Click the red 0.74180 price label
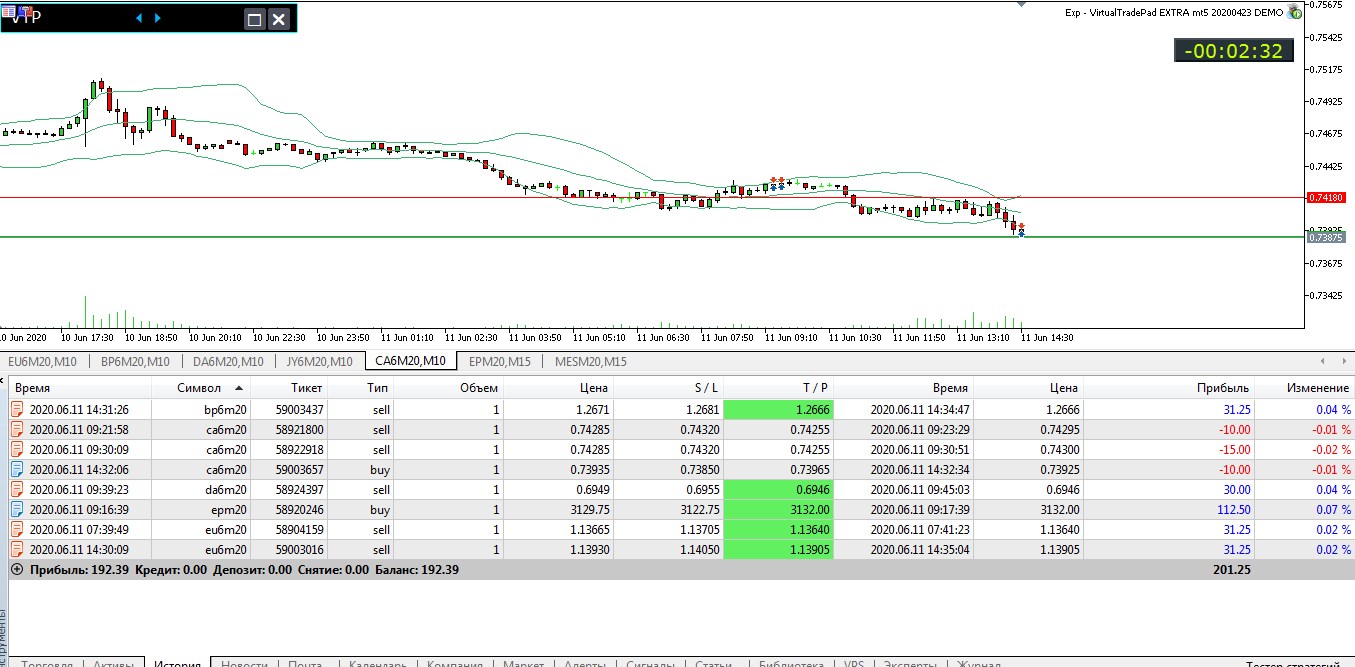Viewport: 1355px width, 667px height. click(1326, 198)
